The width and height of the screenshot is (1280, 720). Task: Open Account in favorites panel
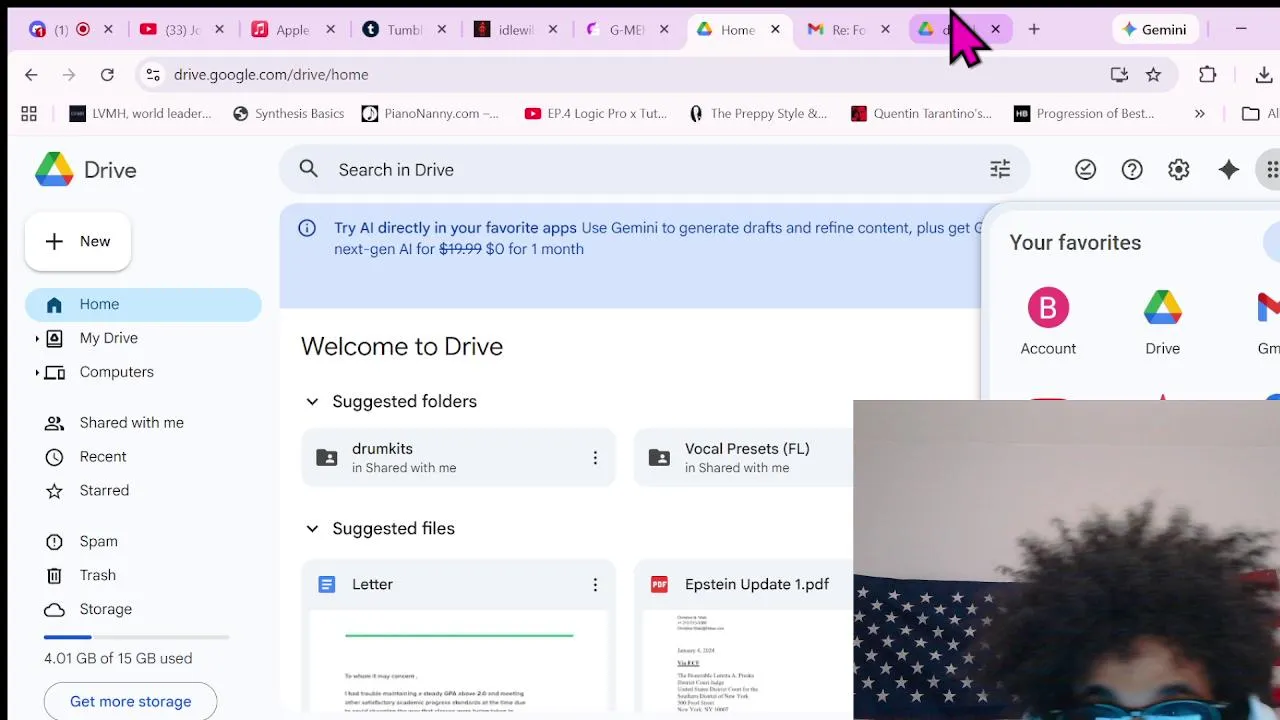click(x=1048, y=322)
